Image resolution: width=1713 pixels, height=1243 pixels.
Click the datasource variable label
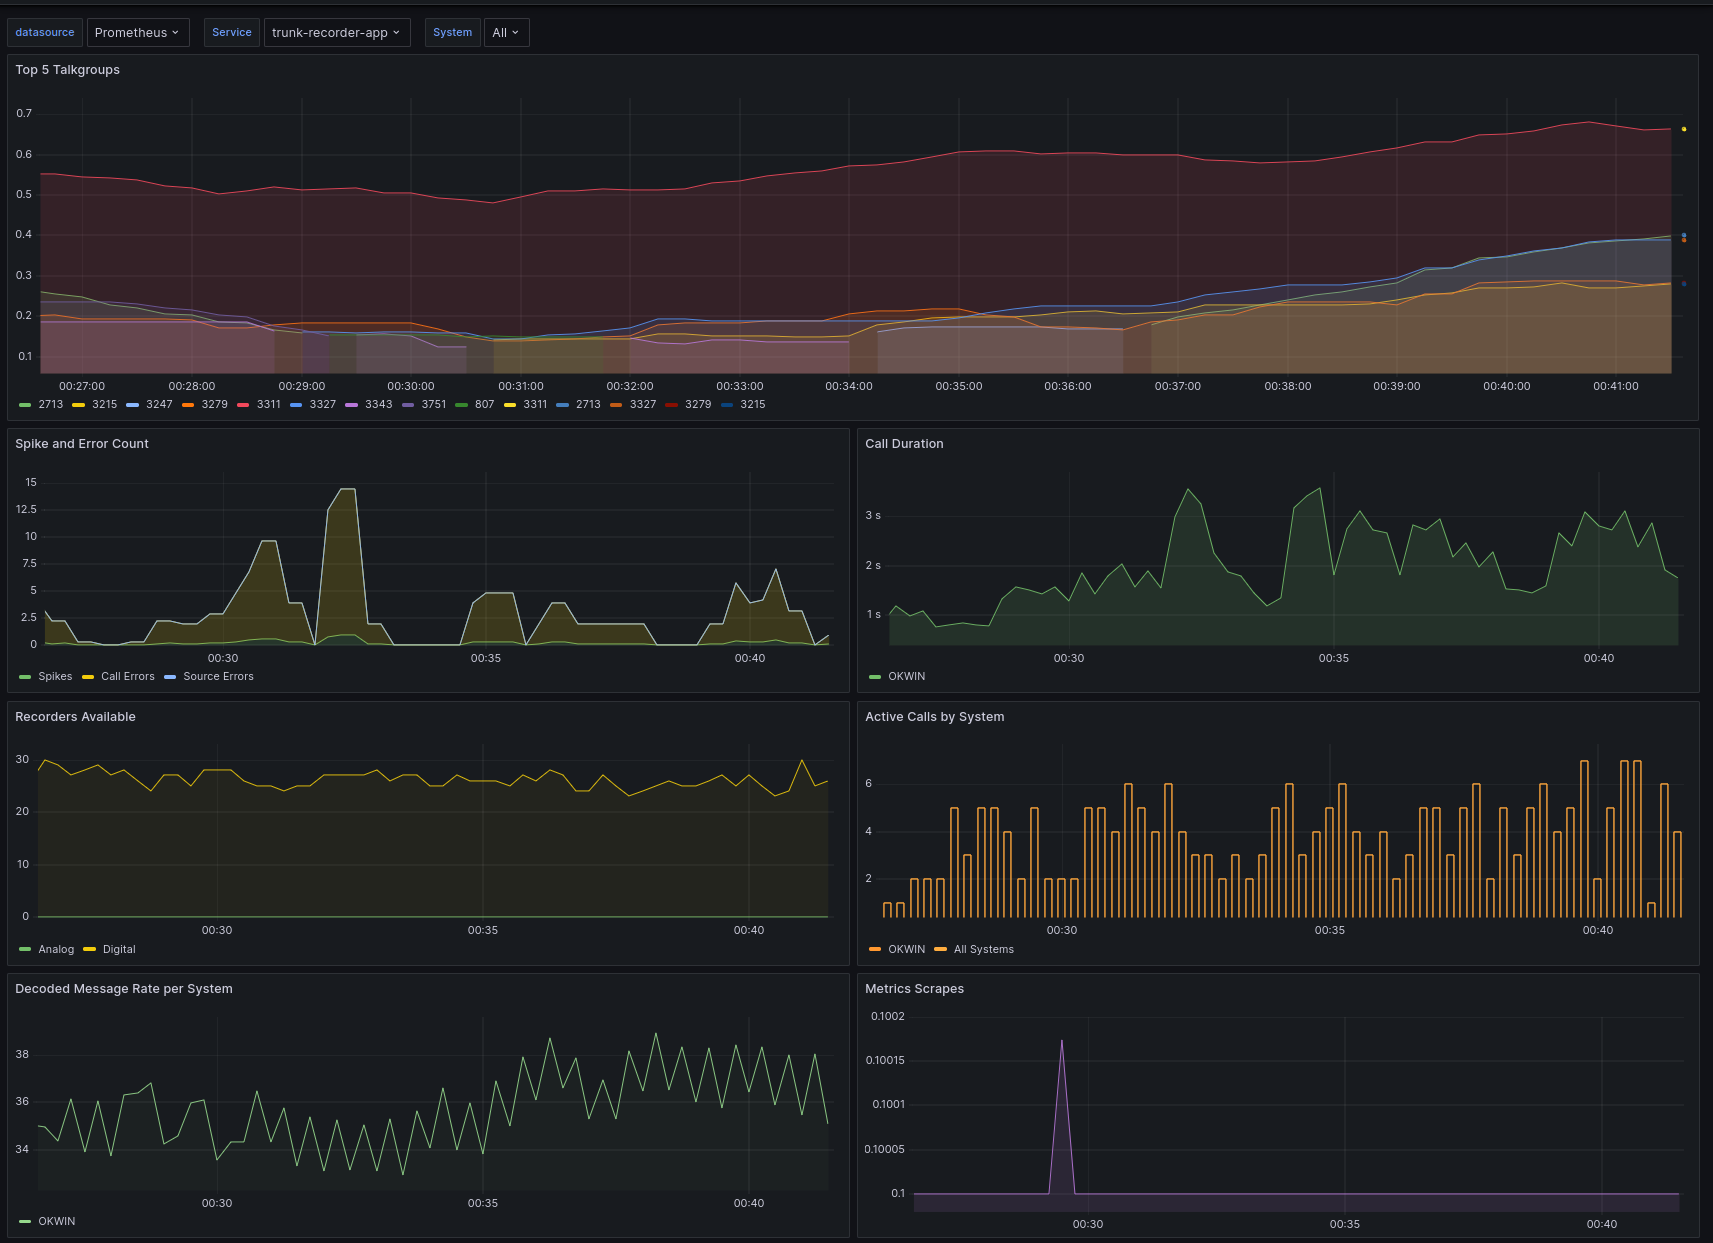[45, 32]
